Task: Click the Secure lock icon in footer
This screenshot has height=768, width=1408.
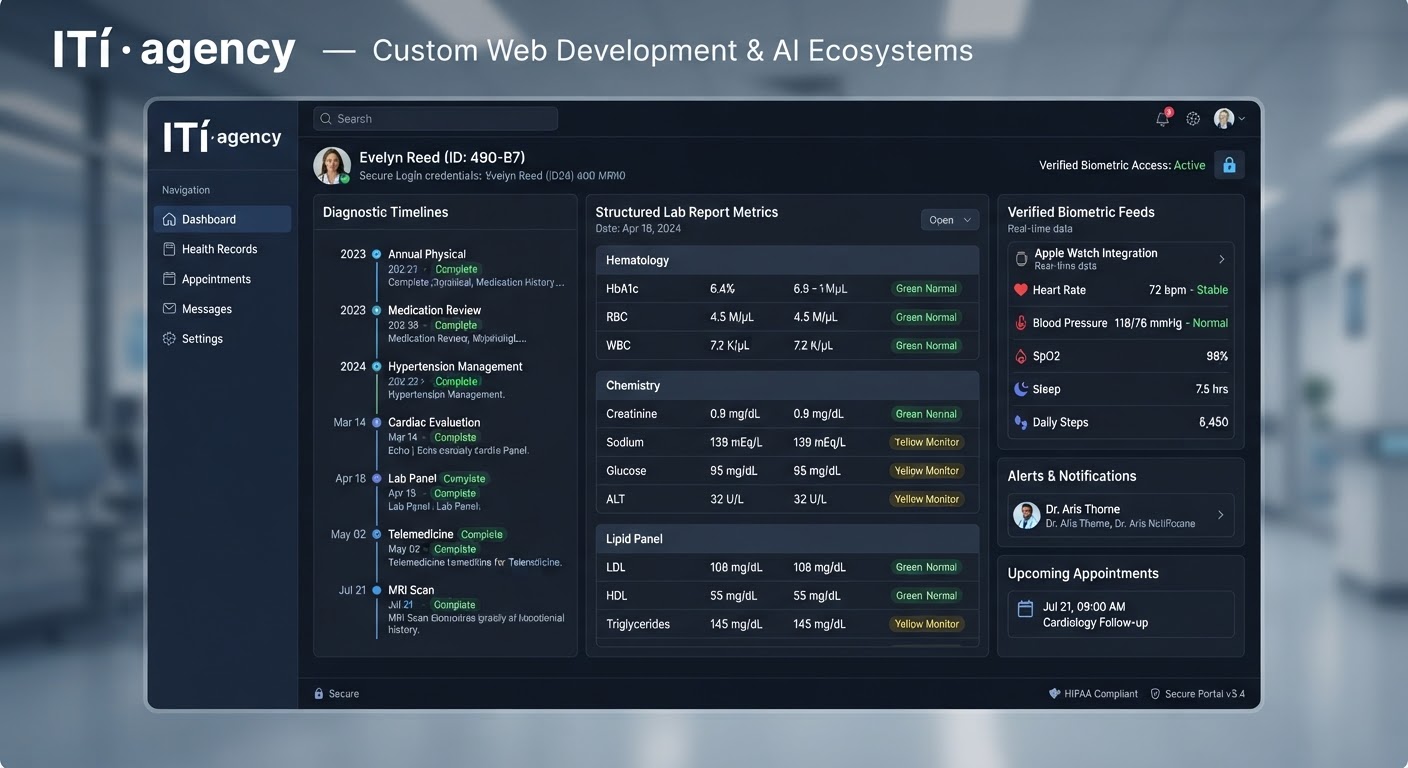Action: [x=319, y=693]
